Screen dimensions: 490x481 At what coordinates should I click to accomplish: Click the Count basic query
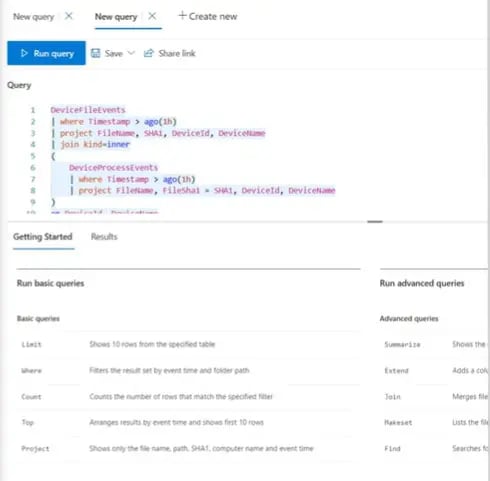pyautogui.click(x=31, y=397)
